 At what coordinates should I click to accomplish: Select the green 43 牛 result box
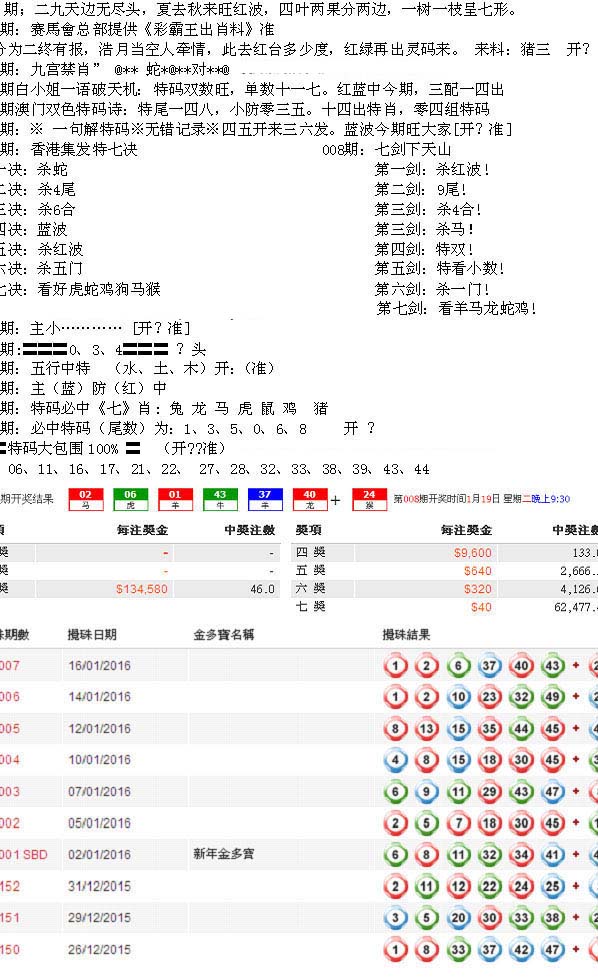(220, 499)
